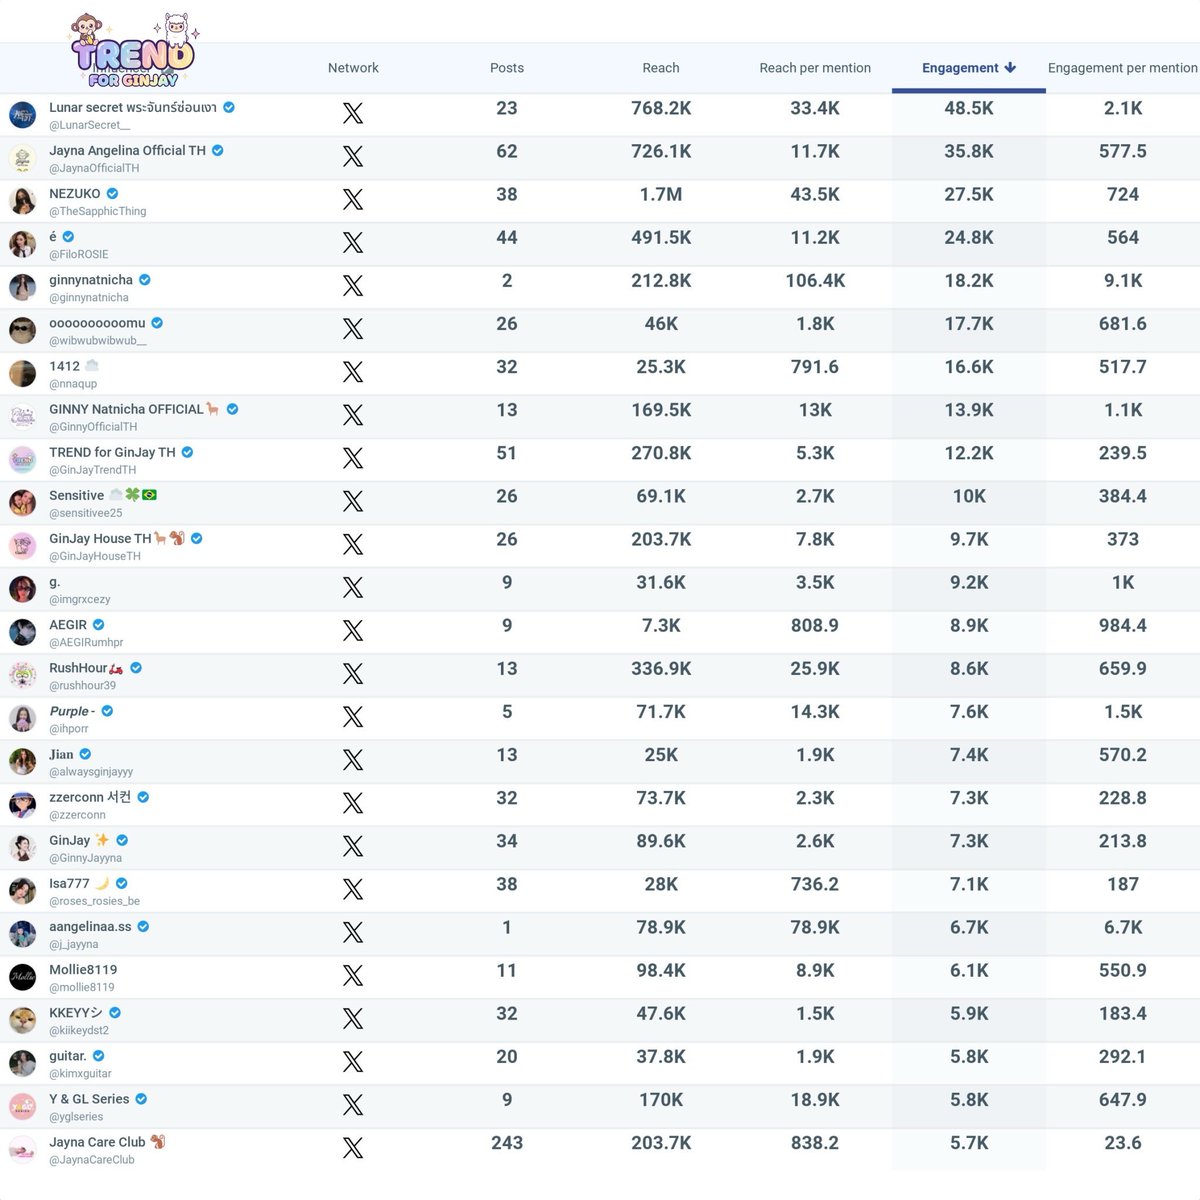
Task: Click the 9.1K engagement per mention value
Action: (x=1123, y=280)
